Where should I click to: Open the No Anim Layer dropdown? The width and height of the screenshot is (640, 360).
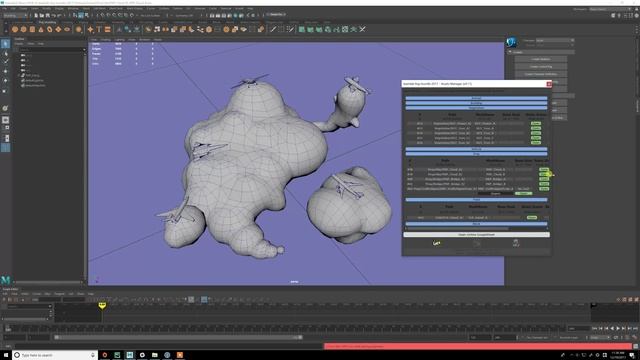tap(569, 338)
